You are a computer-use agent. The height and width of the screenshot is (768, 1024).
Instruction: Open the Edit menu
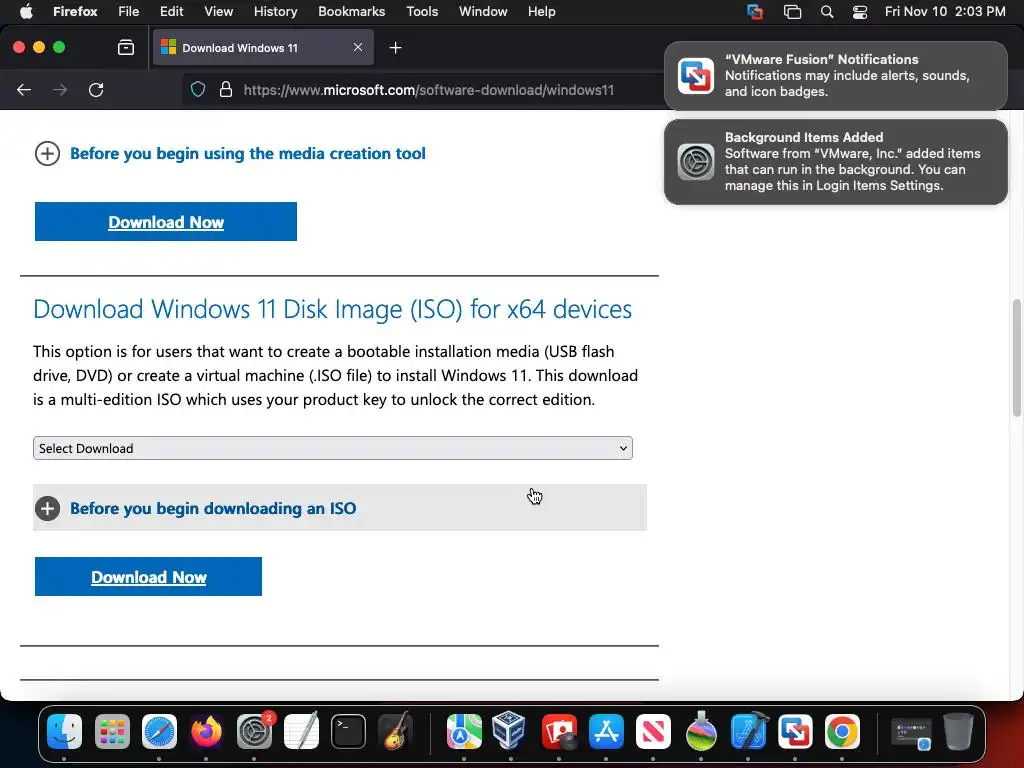(172, 12)
